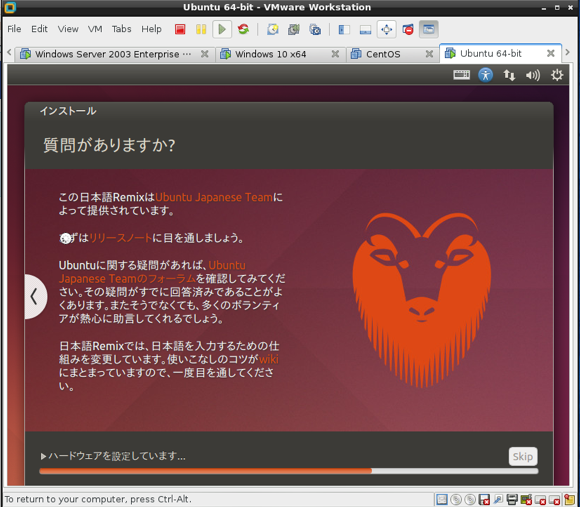This screenshot has height=507, width=580.
Task: Click the floppy drive status bar icon
Action: click(484, 500)
